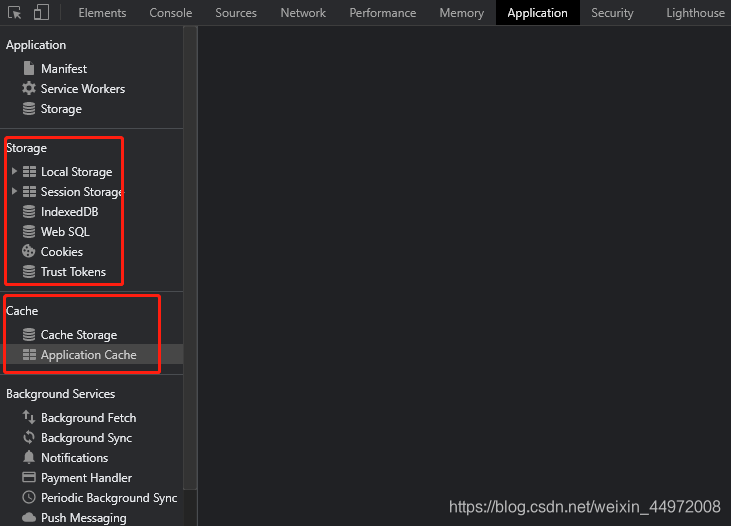
Task: Click the Background Fetch arrows icon
Action: (x=29, y=417)
